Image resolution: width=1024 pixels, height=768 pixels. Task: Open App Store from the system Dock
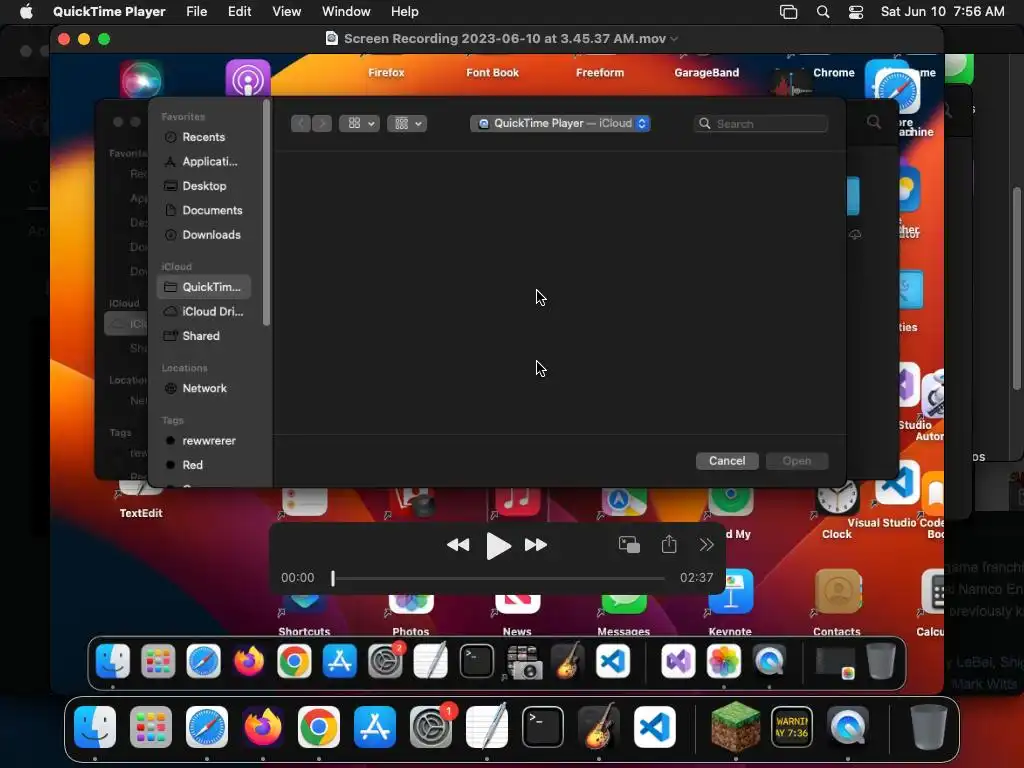click(x=375, y=727)
